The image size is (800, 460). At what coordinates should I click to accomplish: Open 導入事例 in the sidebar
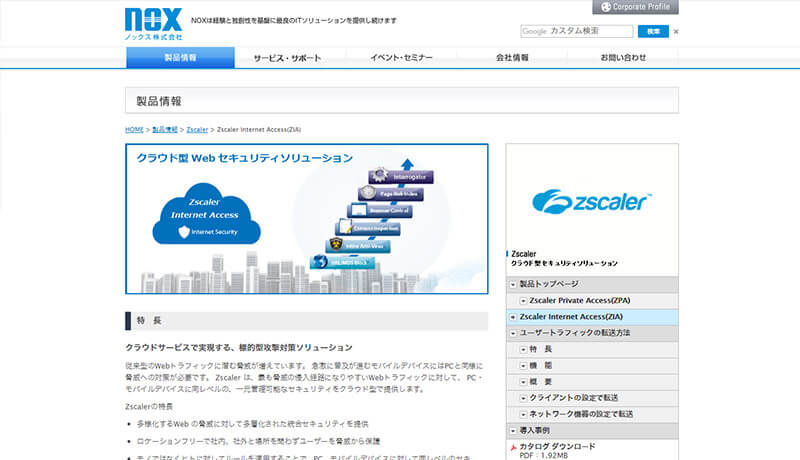tap(592, 430)
